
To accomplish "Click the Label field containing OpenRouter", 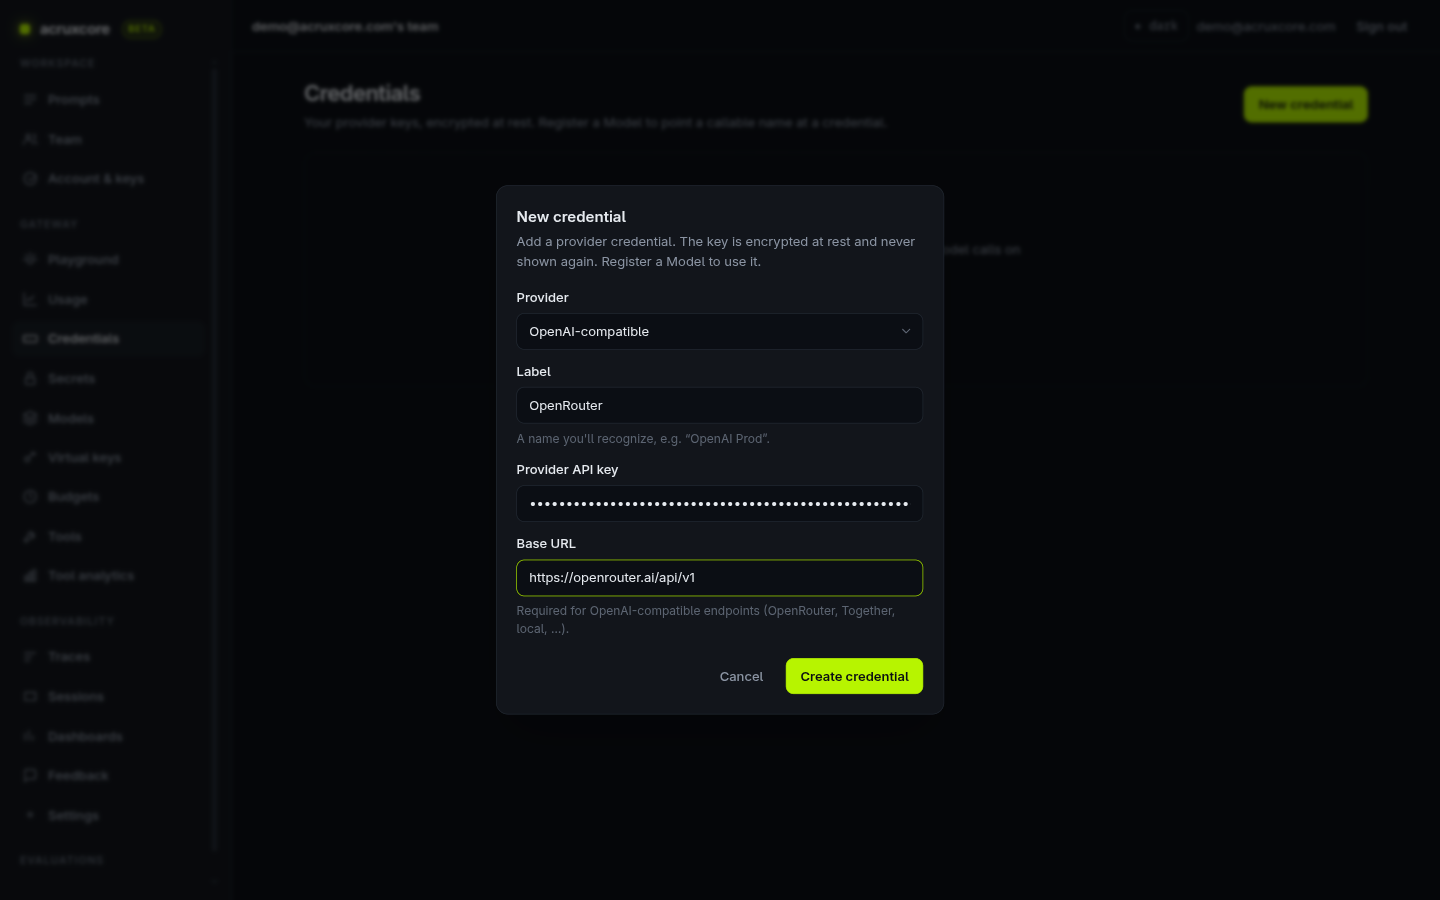I will click(x=719, y=406).
